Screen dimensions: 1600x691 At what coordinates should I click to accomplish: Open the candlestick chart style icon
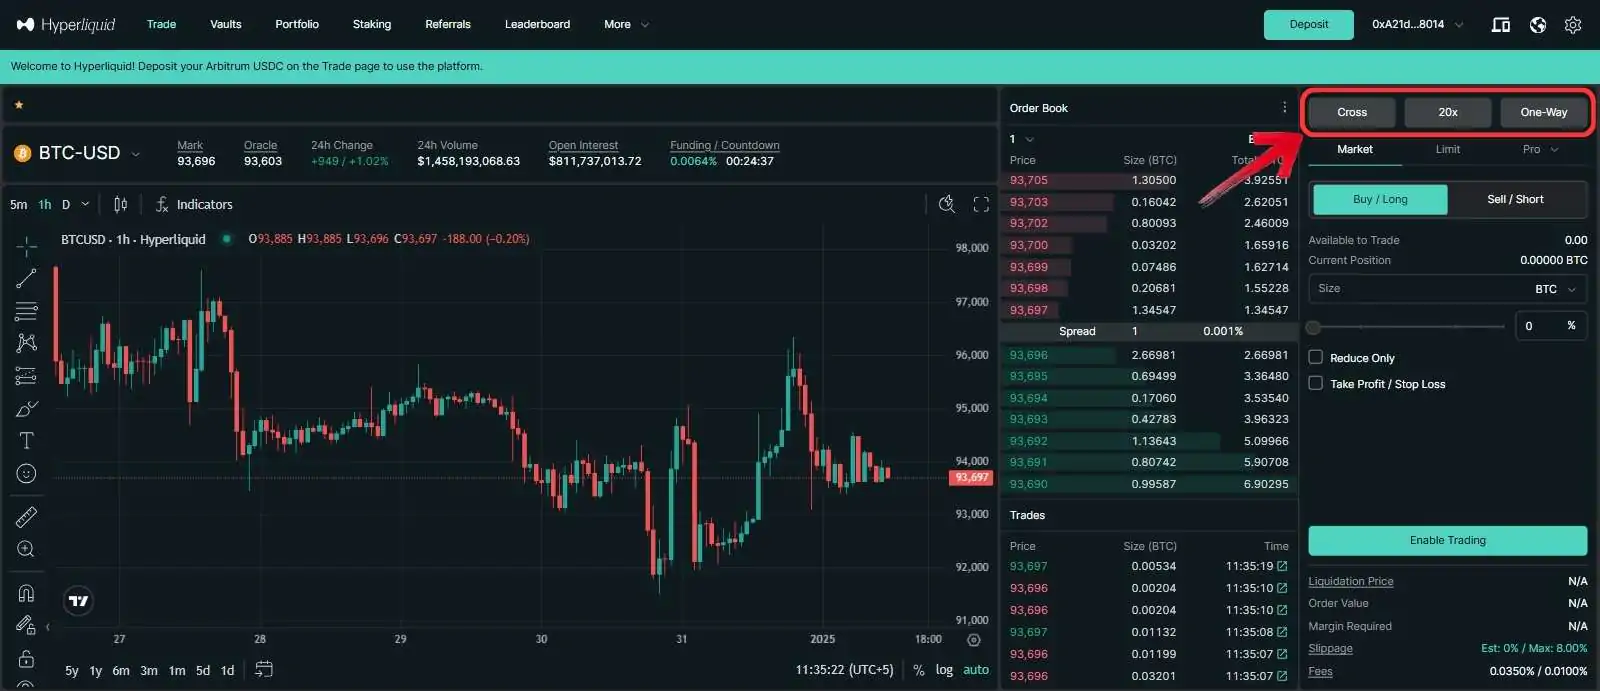coord(120,204)
